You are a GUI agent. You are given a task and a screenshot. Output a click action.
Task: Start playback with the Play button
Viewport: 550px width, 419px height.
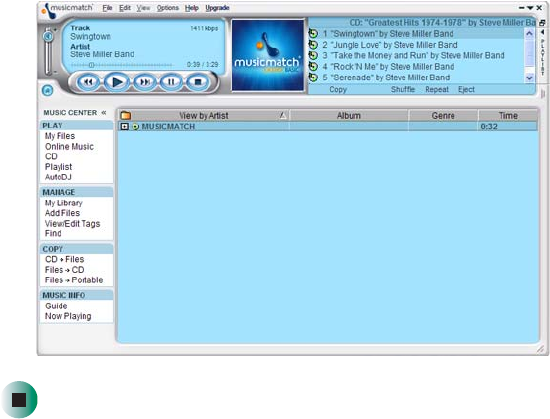(x=116, y=82)
